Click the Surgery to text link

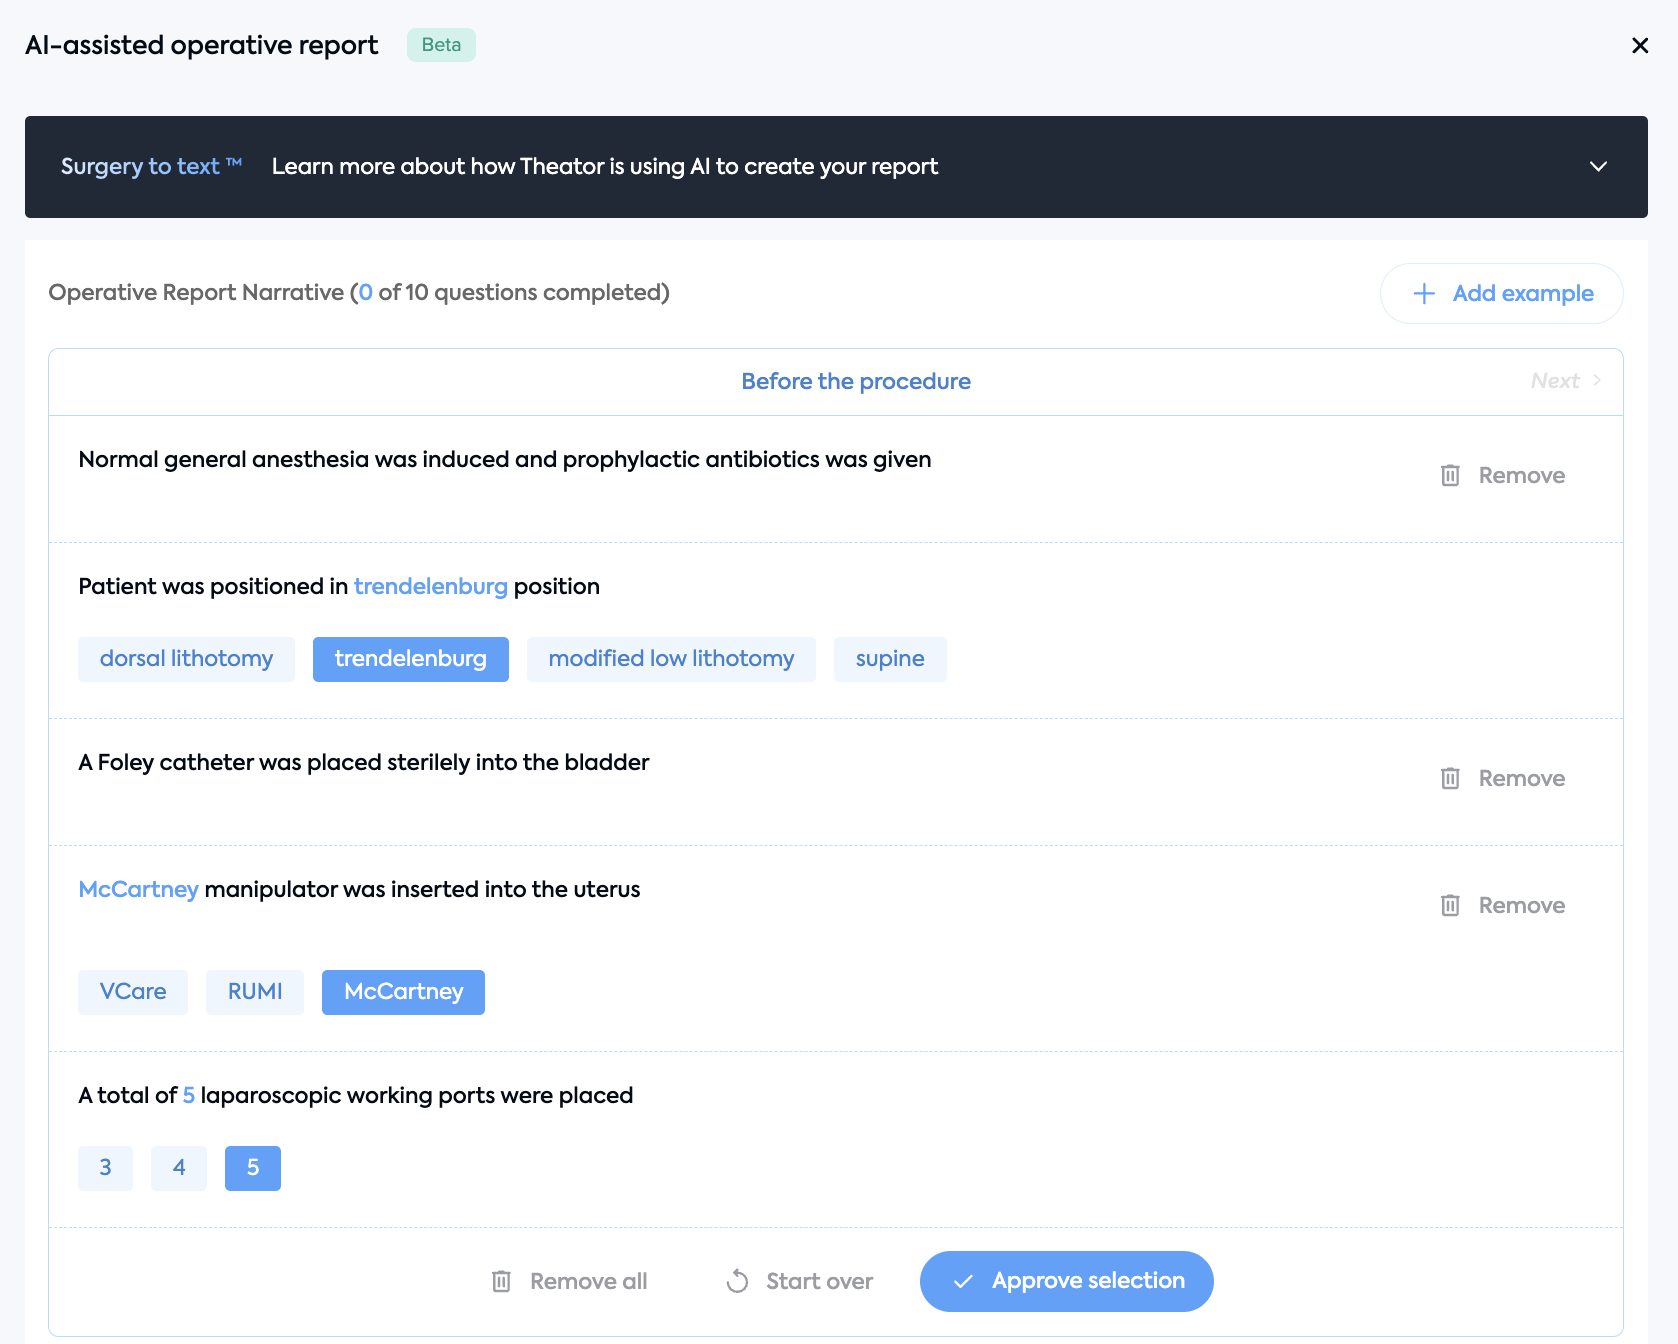(152, 166)
